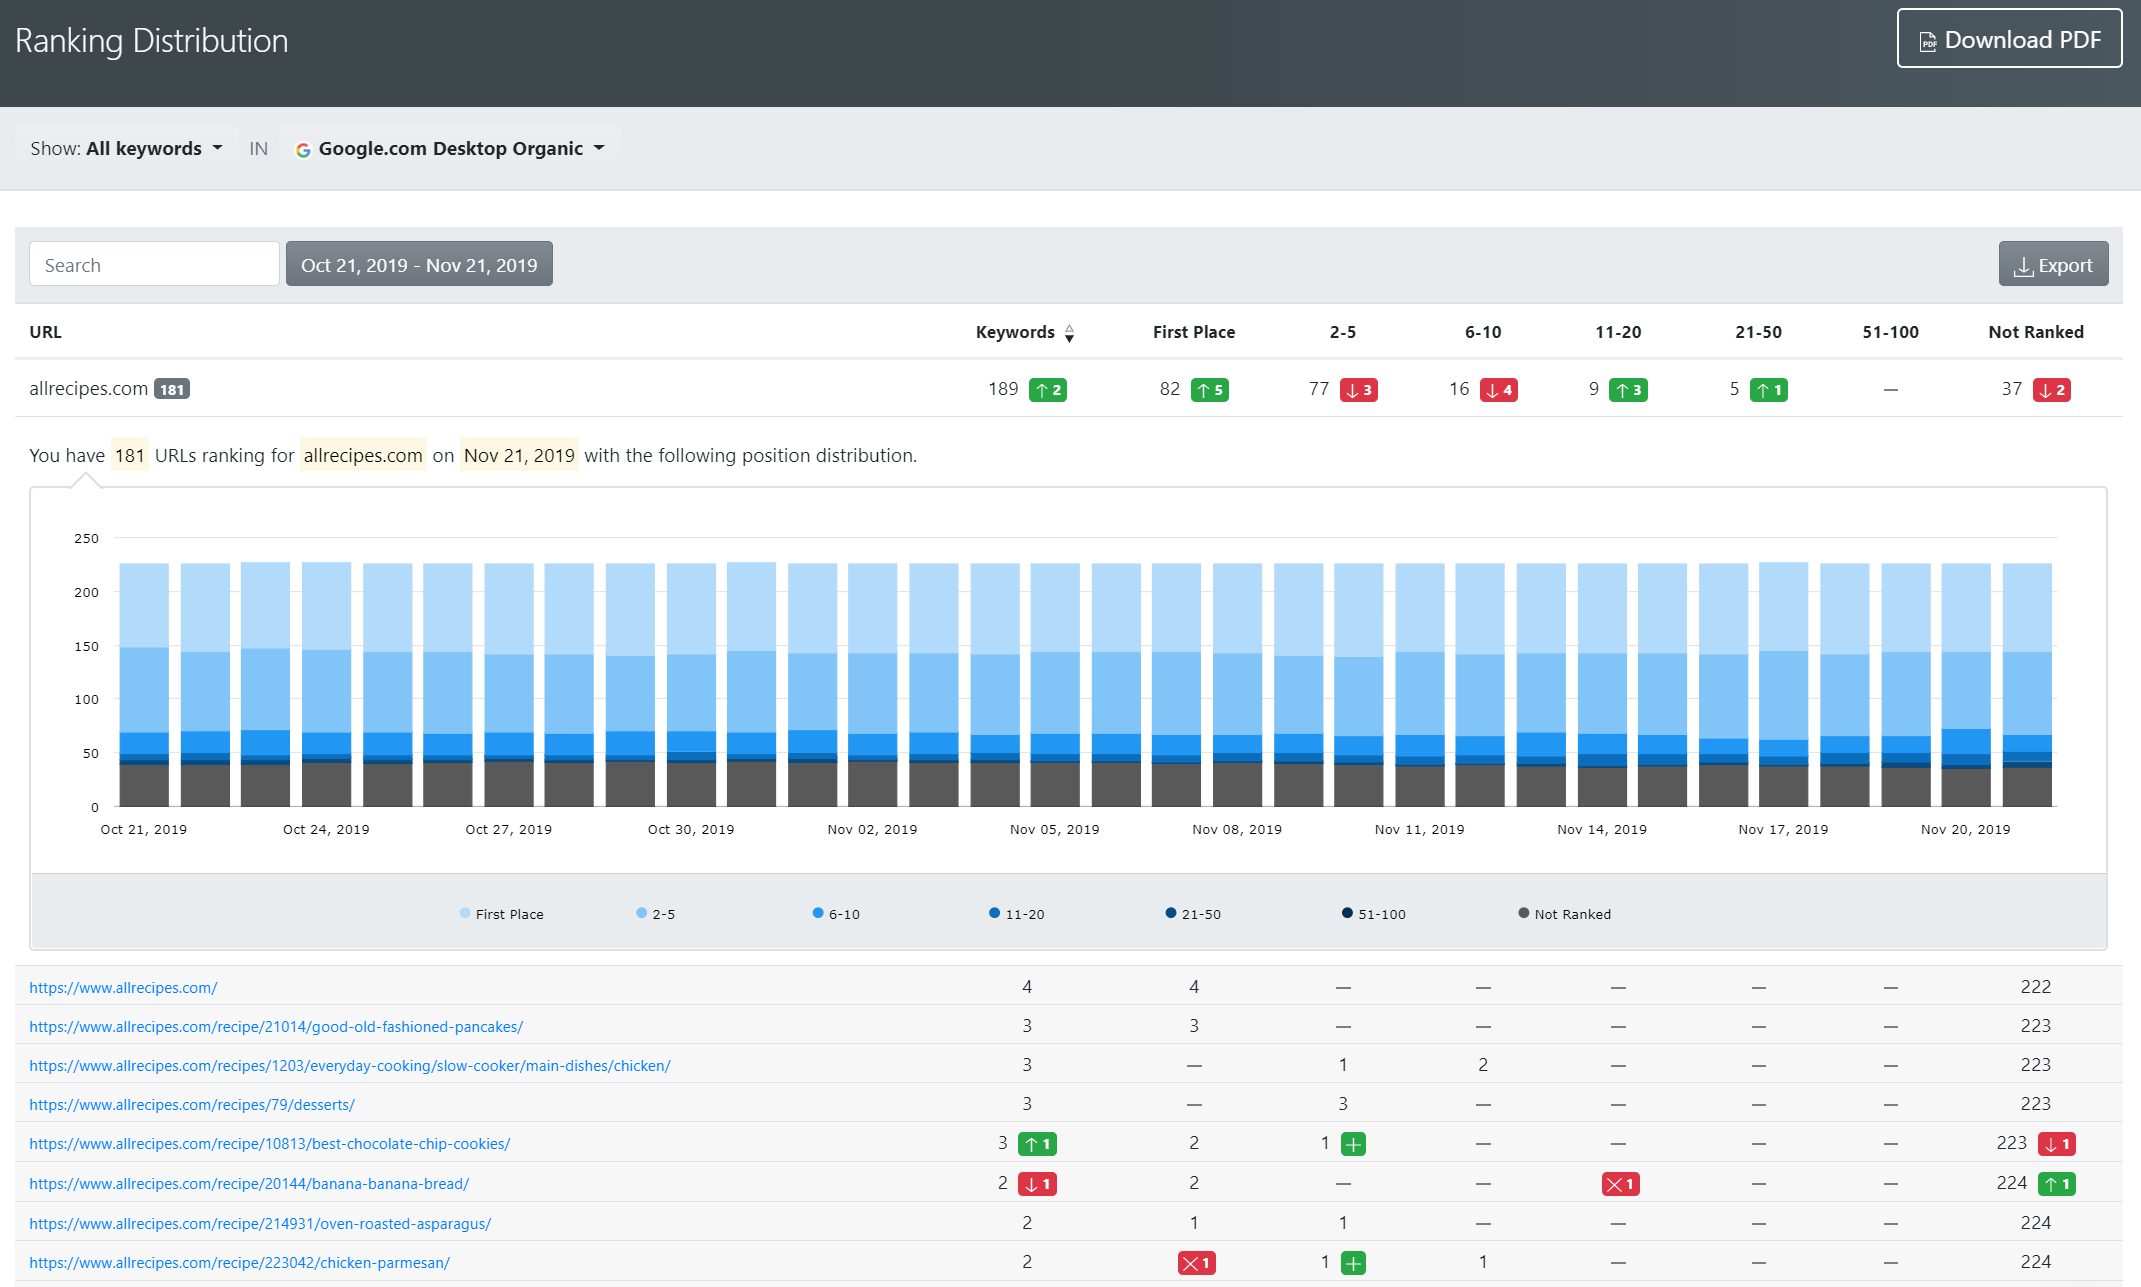The image size is (2141, 1287).
Task: Open the Oct 21 - Nov 21 date range picker
Action: [419, 264]
